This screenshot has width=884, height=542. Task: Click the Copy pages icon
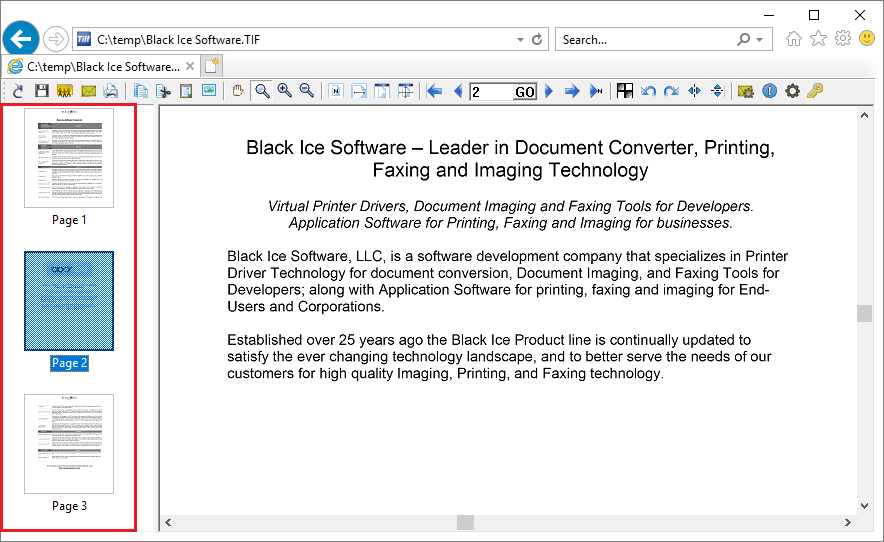141,91
